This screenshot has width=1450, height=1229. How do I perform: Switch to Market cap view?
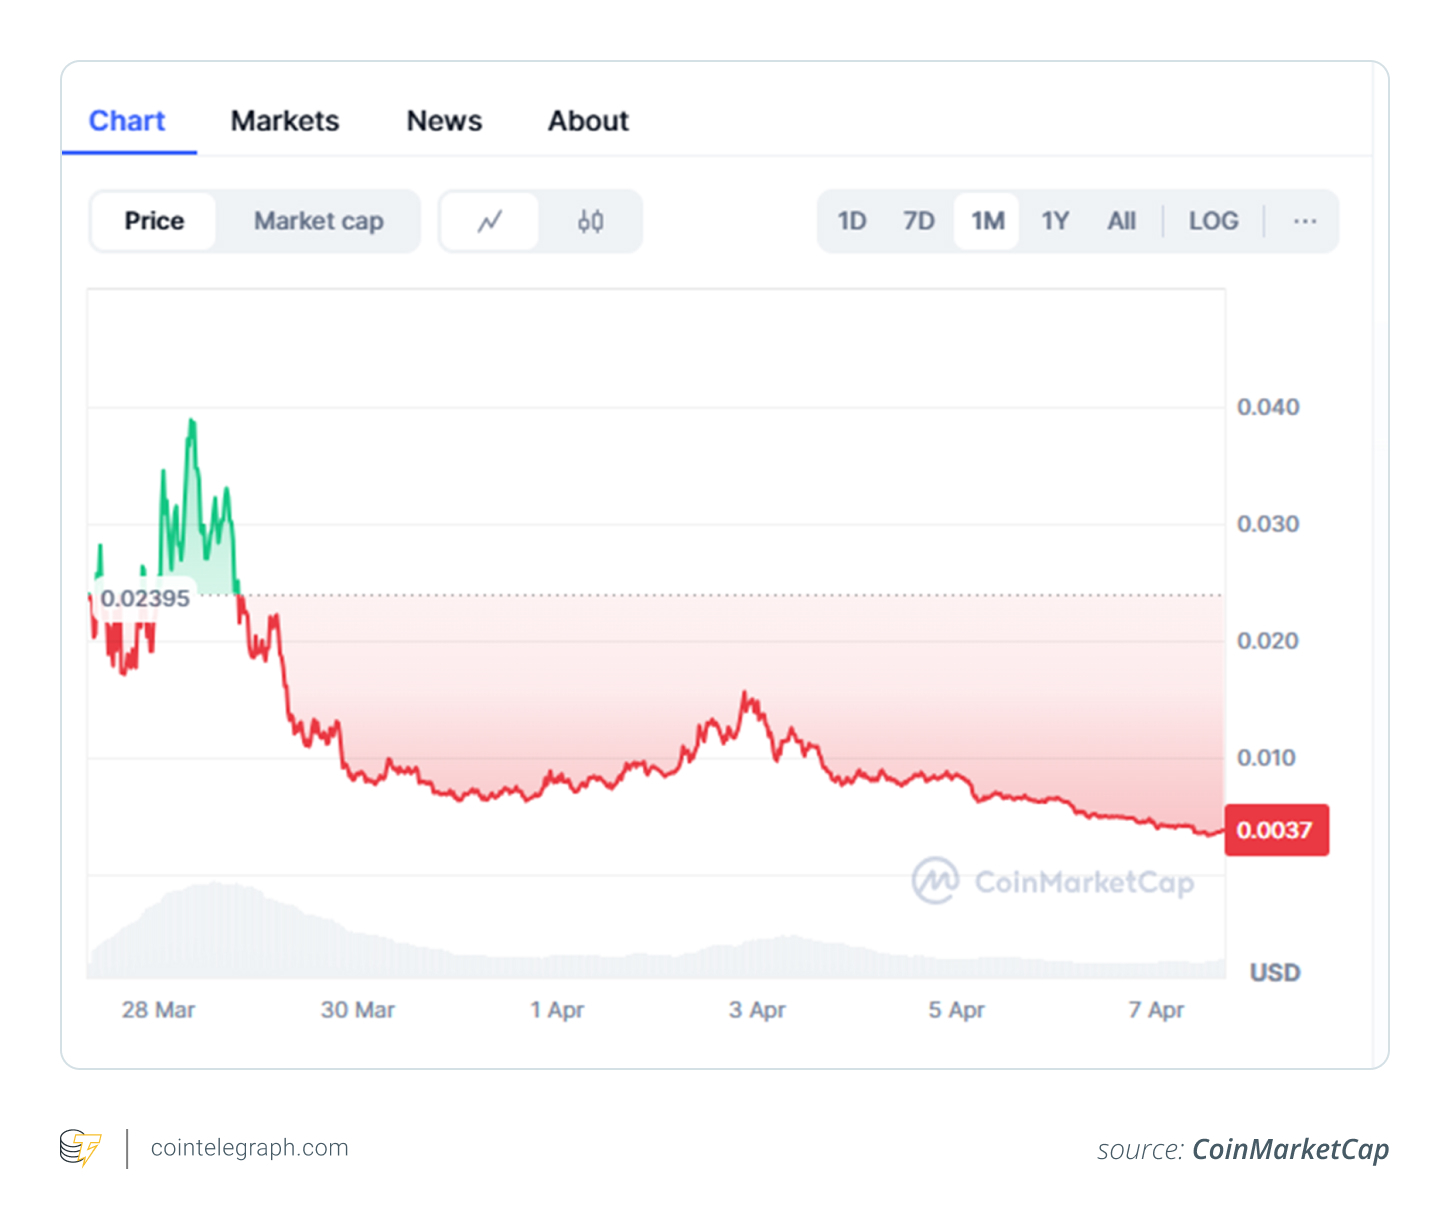tap(318, 221)
